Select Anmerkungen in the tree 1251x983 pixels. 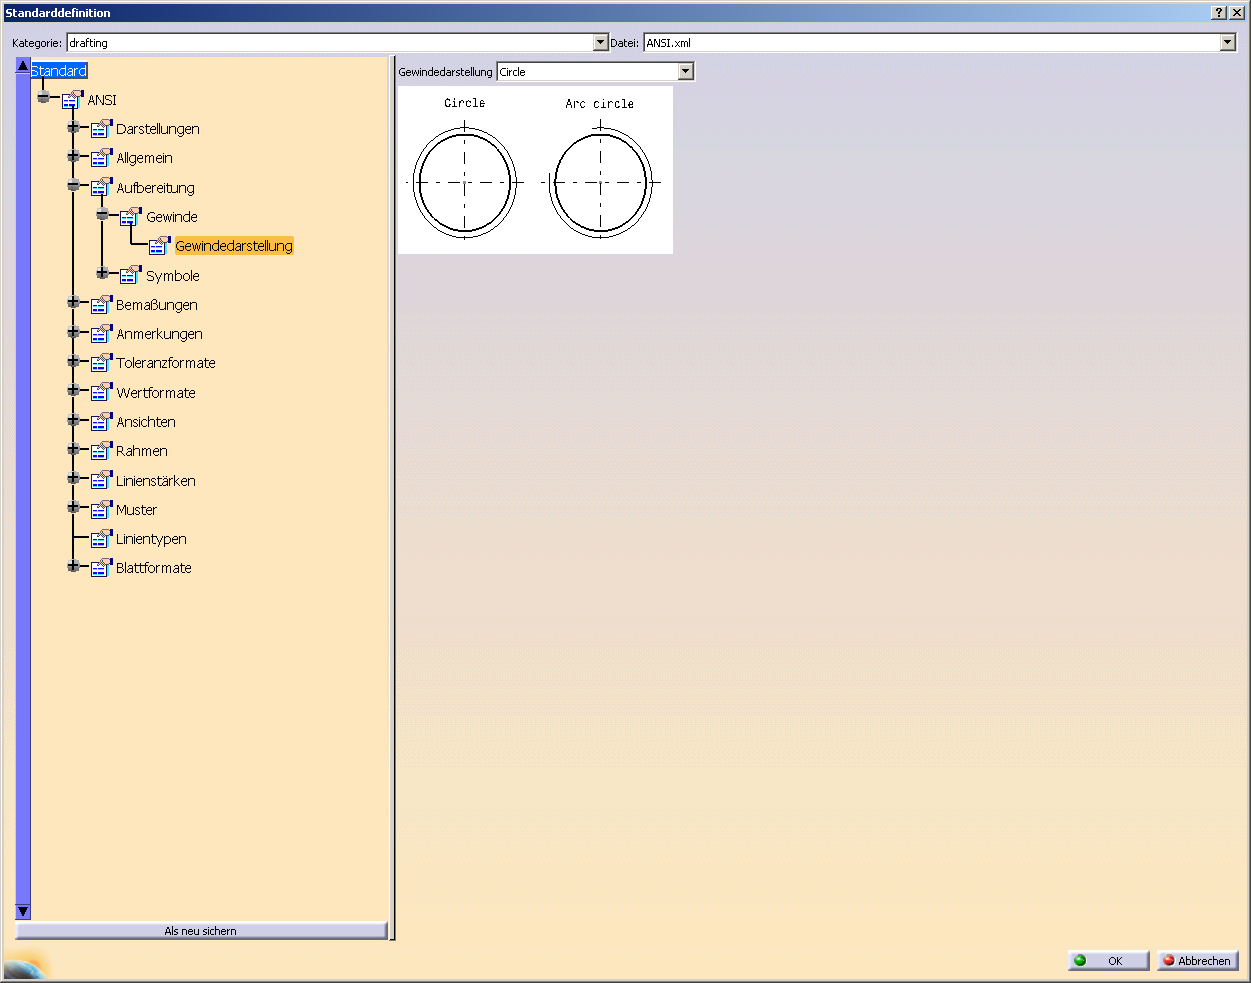click(x=160, y=334)
